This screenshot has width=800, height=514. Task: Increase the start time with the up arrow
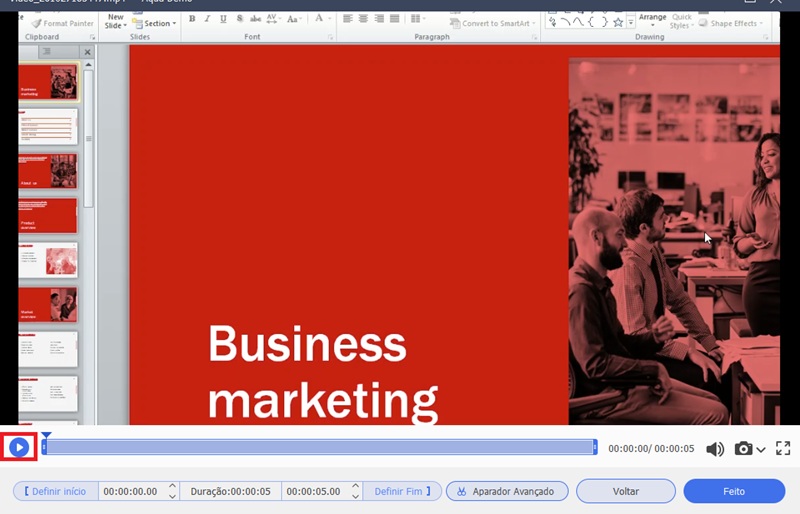tap(172, 486)
